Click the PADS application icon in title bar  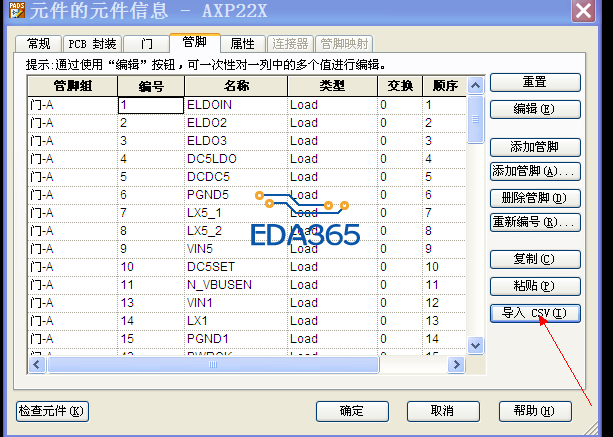(x=16, y=10)
